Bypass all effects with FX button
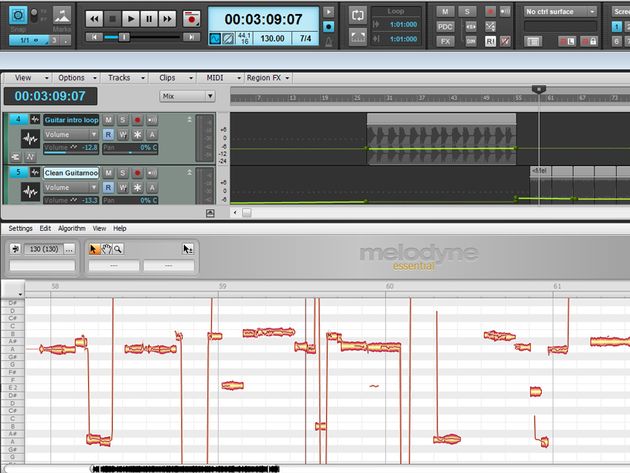 tap(445, 41)
